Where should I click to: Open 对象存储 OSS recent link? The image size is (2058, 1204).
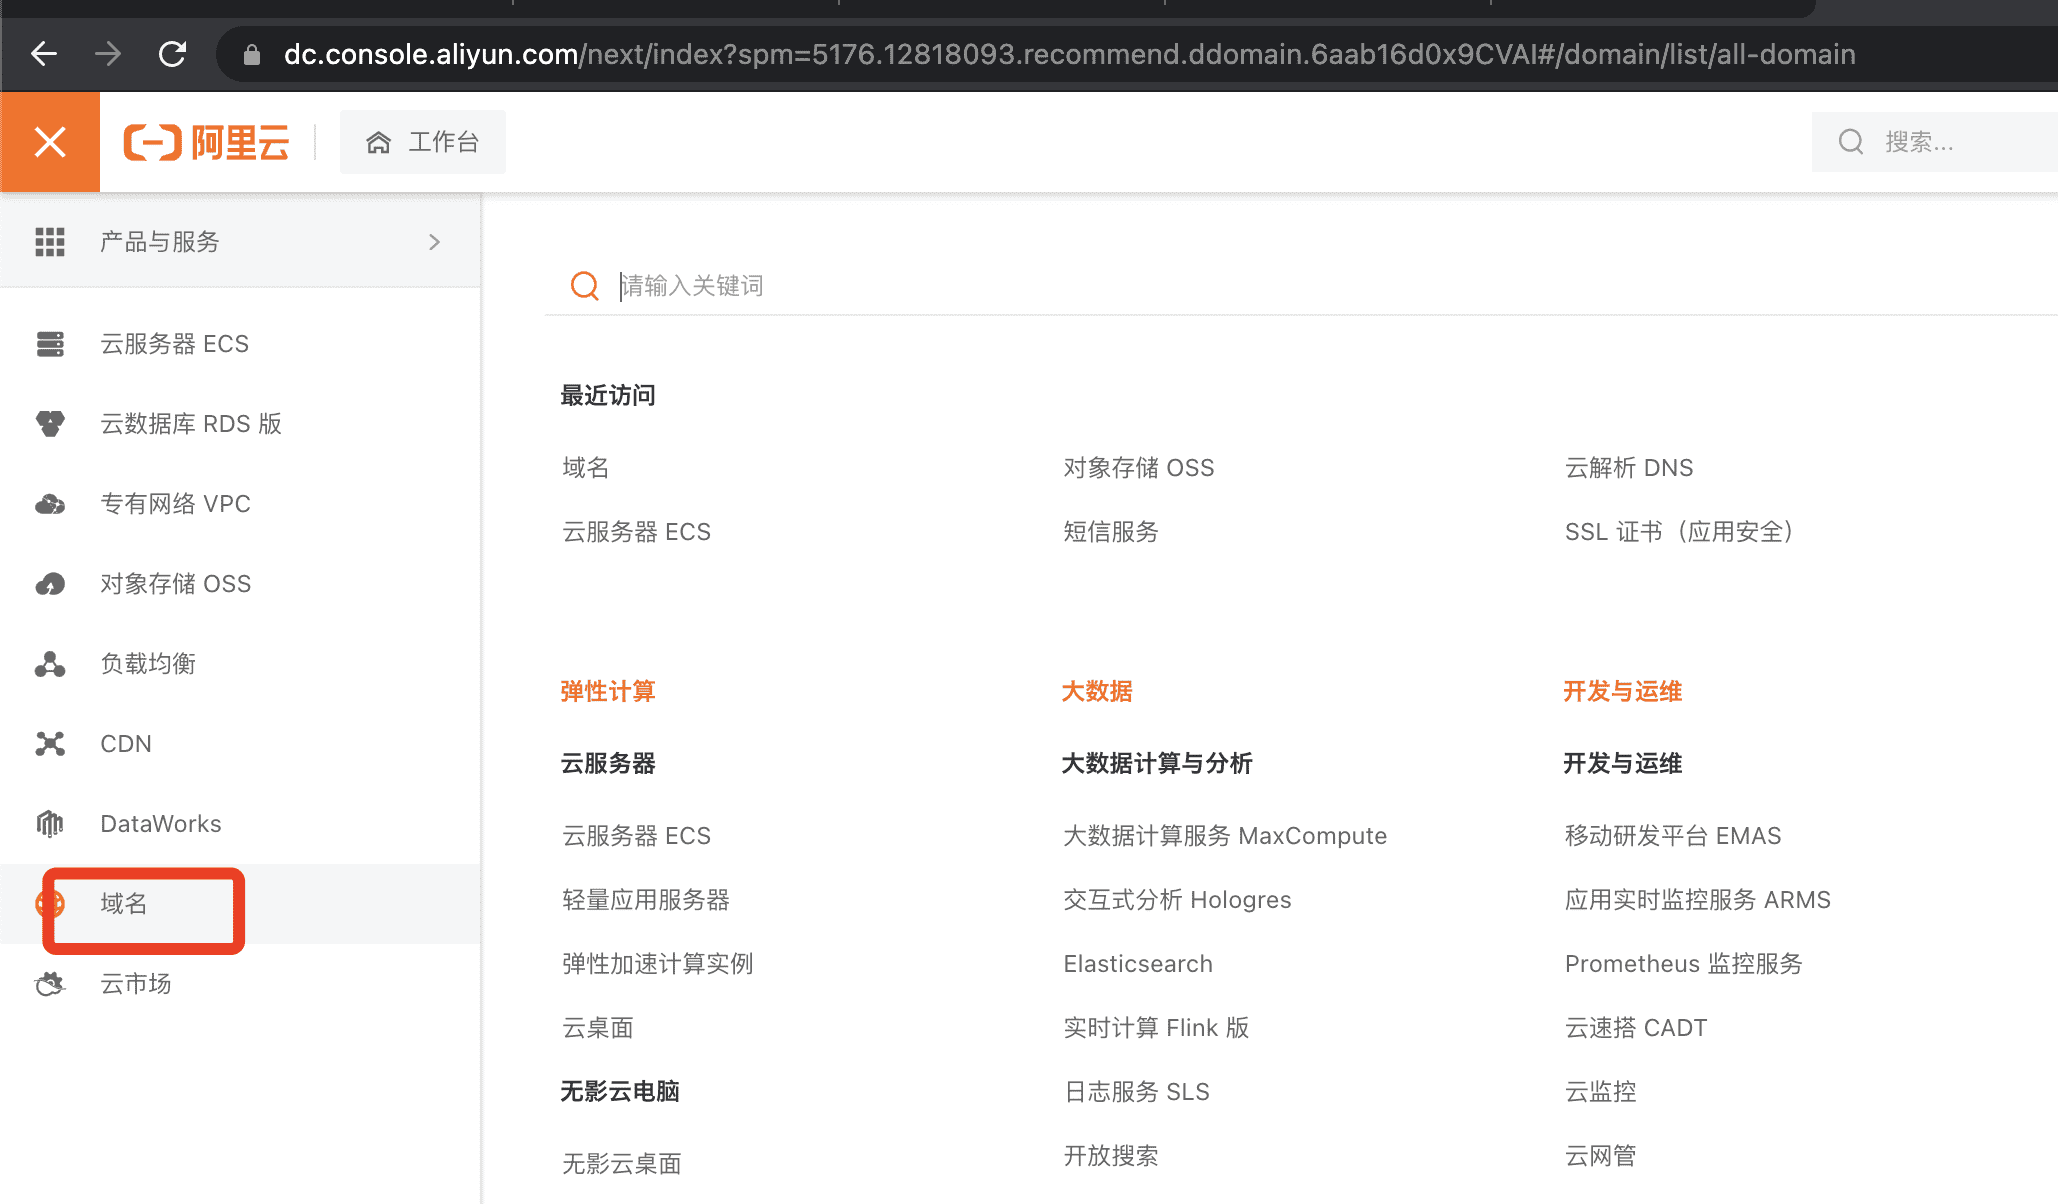click(1138, 468)
